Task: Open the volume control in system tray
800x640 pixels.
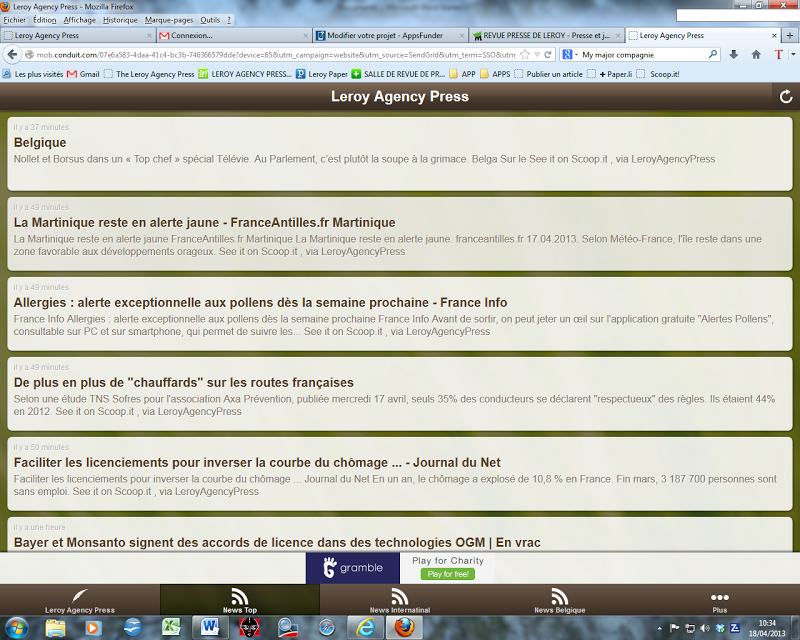Action: click(x=705, y=628)
